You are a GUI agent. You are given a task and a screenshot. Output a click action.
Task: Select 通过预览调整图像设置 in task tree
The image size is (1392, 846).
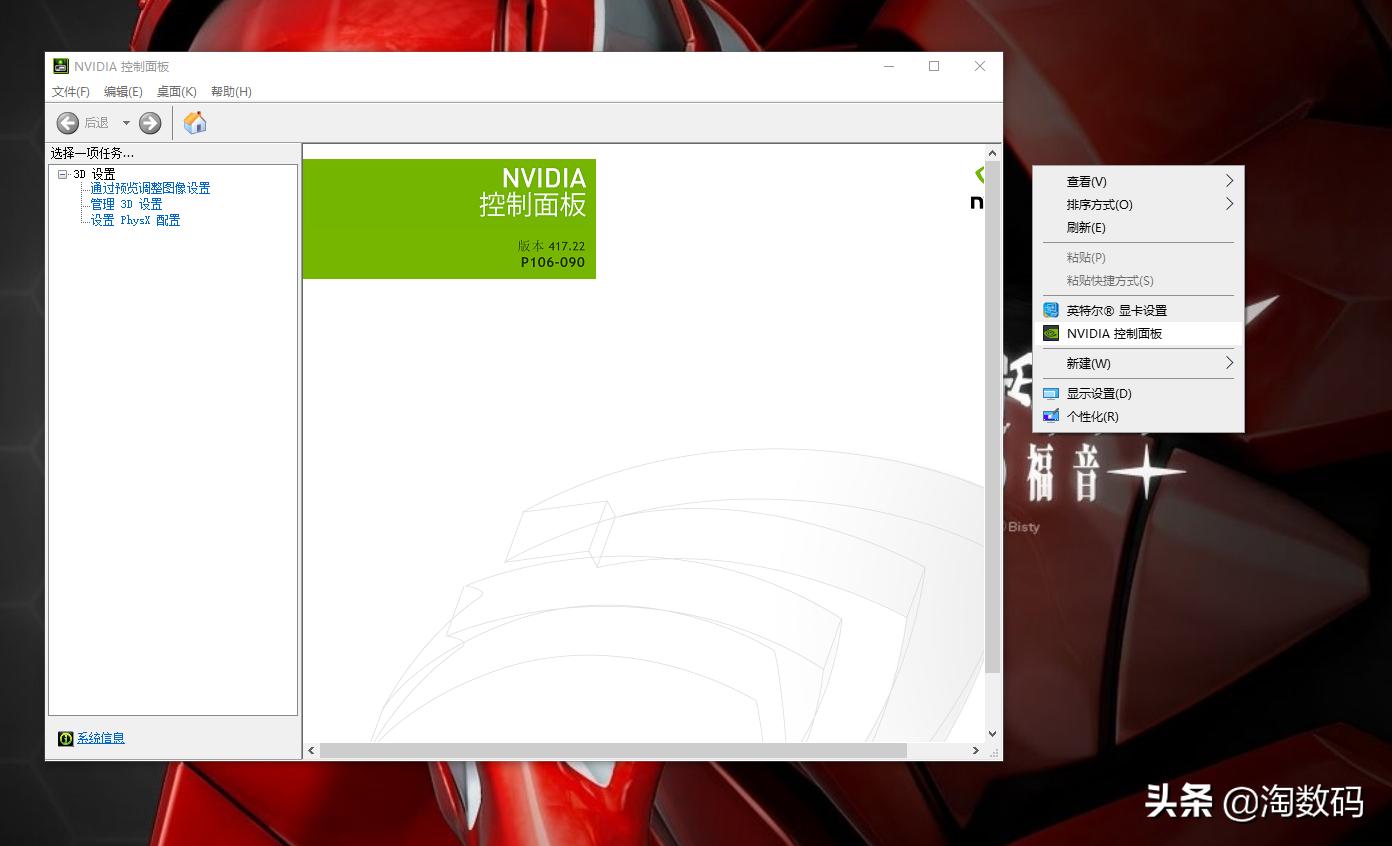tap(150, 188)
